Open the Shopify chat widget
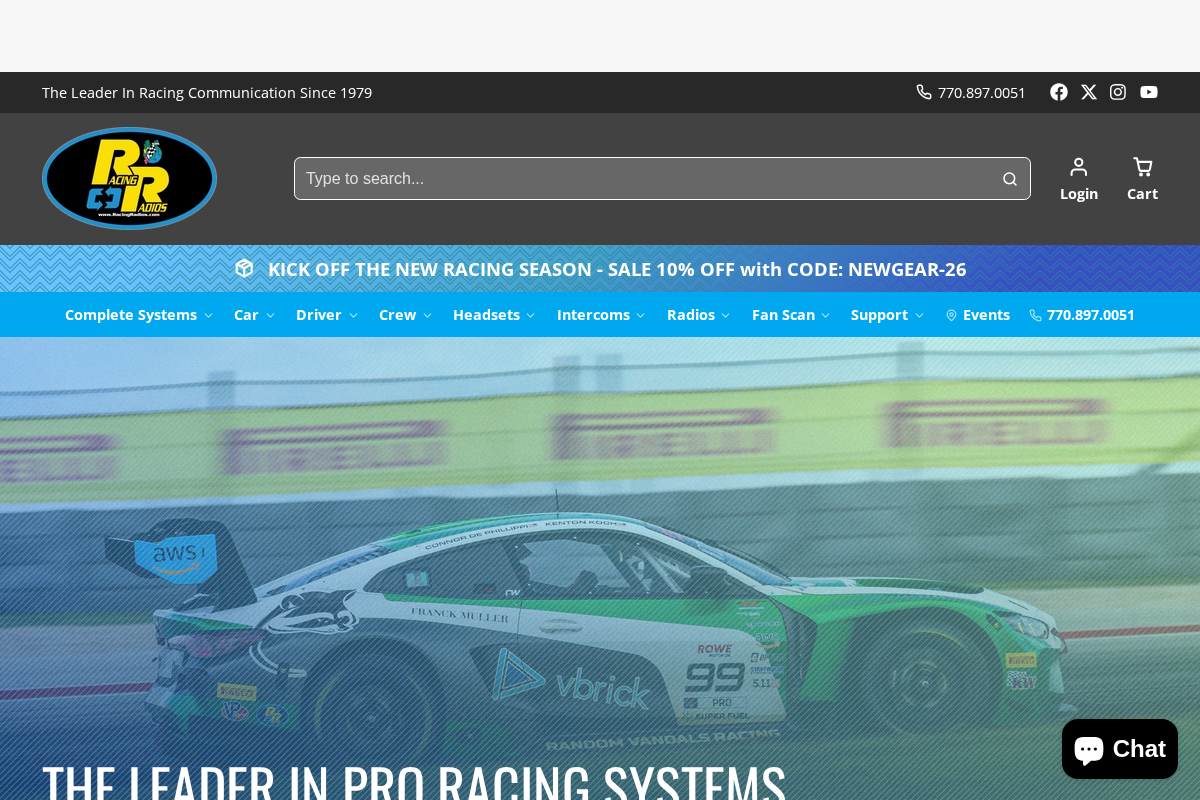The image size is (1200, 800). tap(1119, 748)
